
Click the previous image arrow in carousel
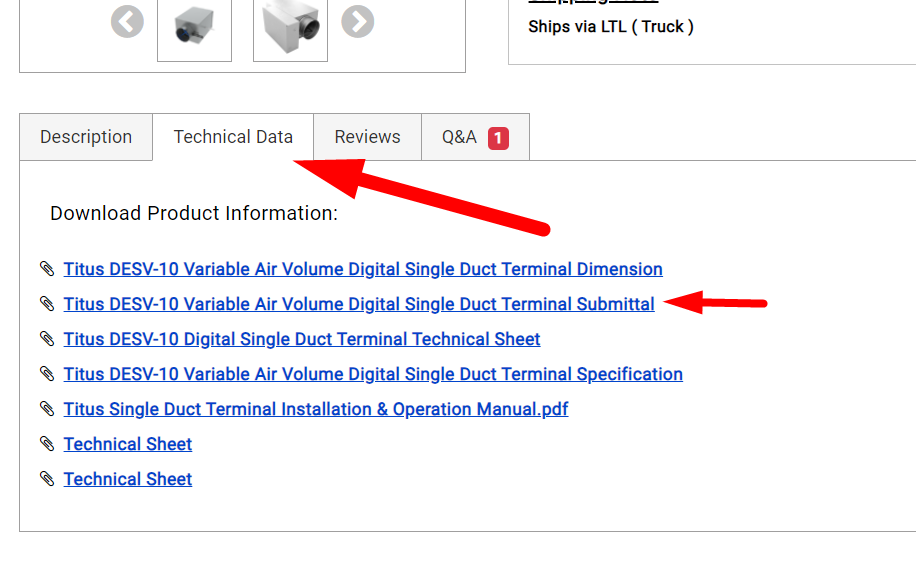[x=127, y=21]
